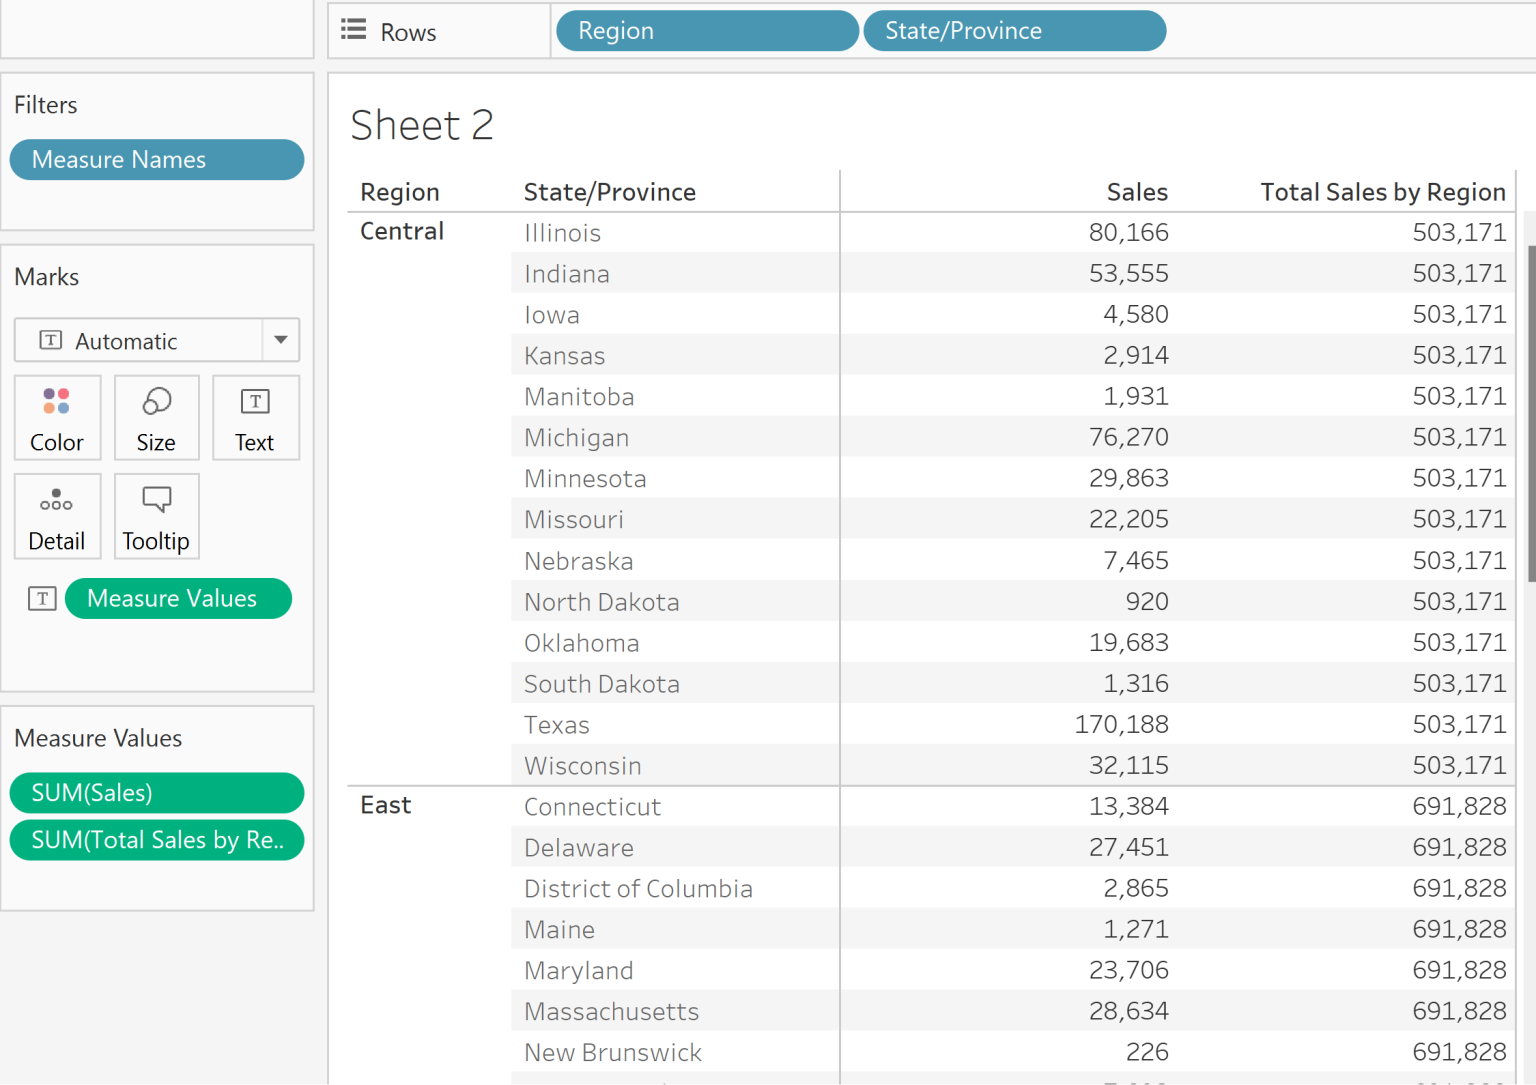Open Detail options on the Marks card

[x=57, y=516]
